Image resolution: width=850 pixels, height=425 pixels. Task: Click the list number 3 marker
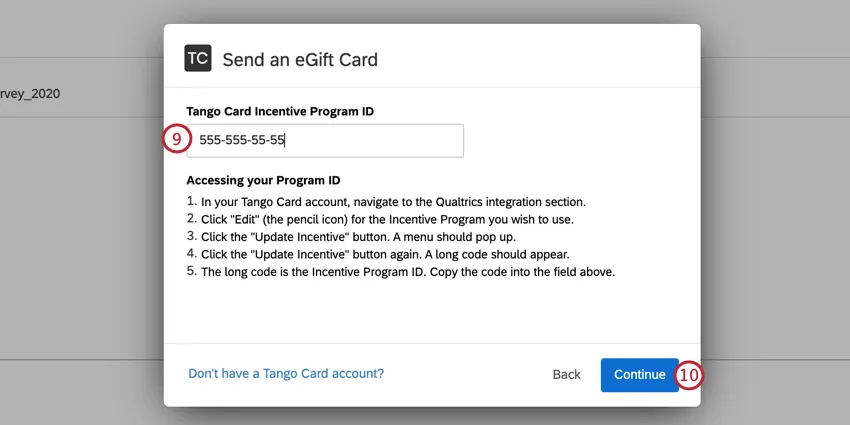(x=191, y=237)
